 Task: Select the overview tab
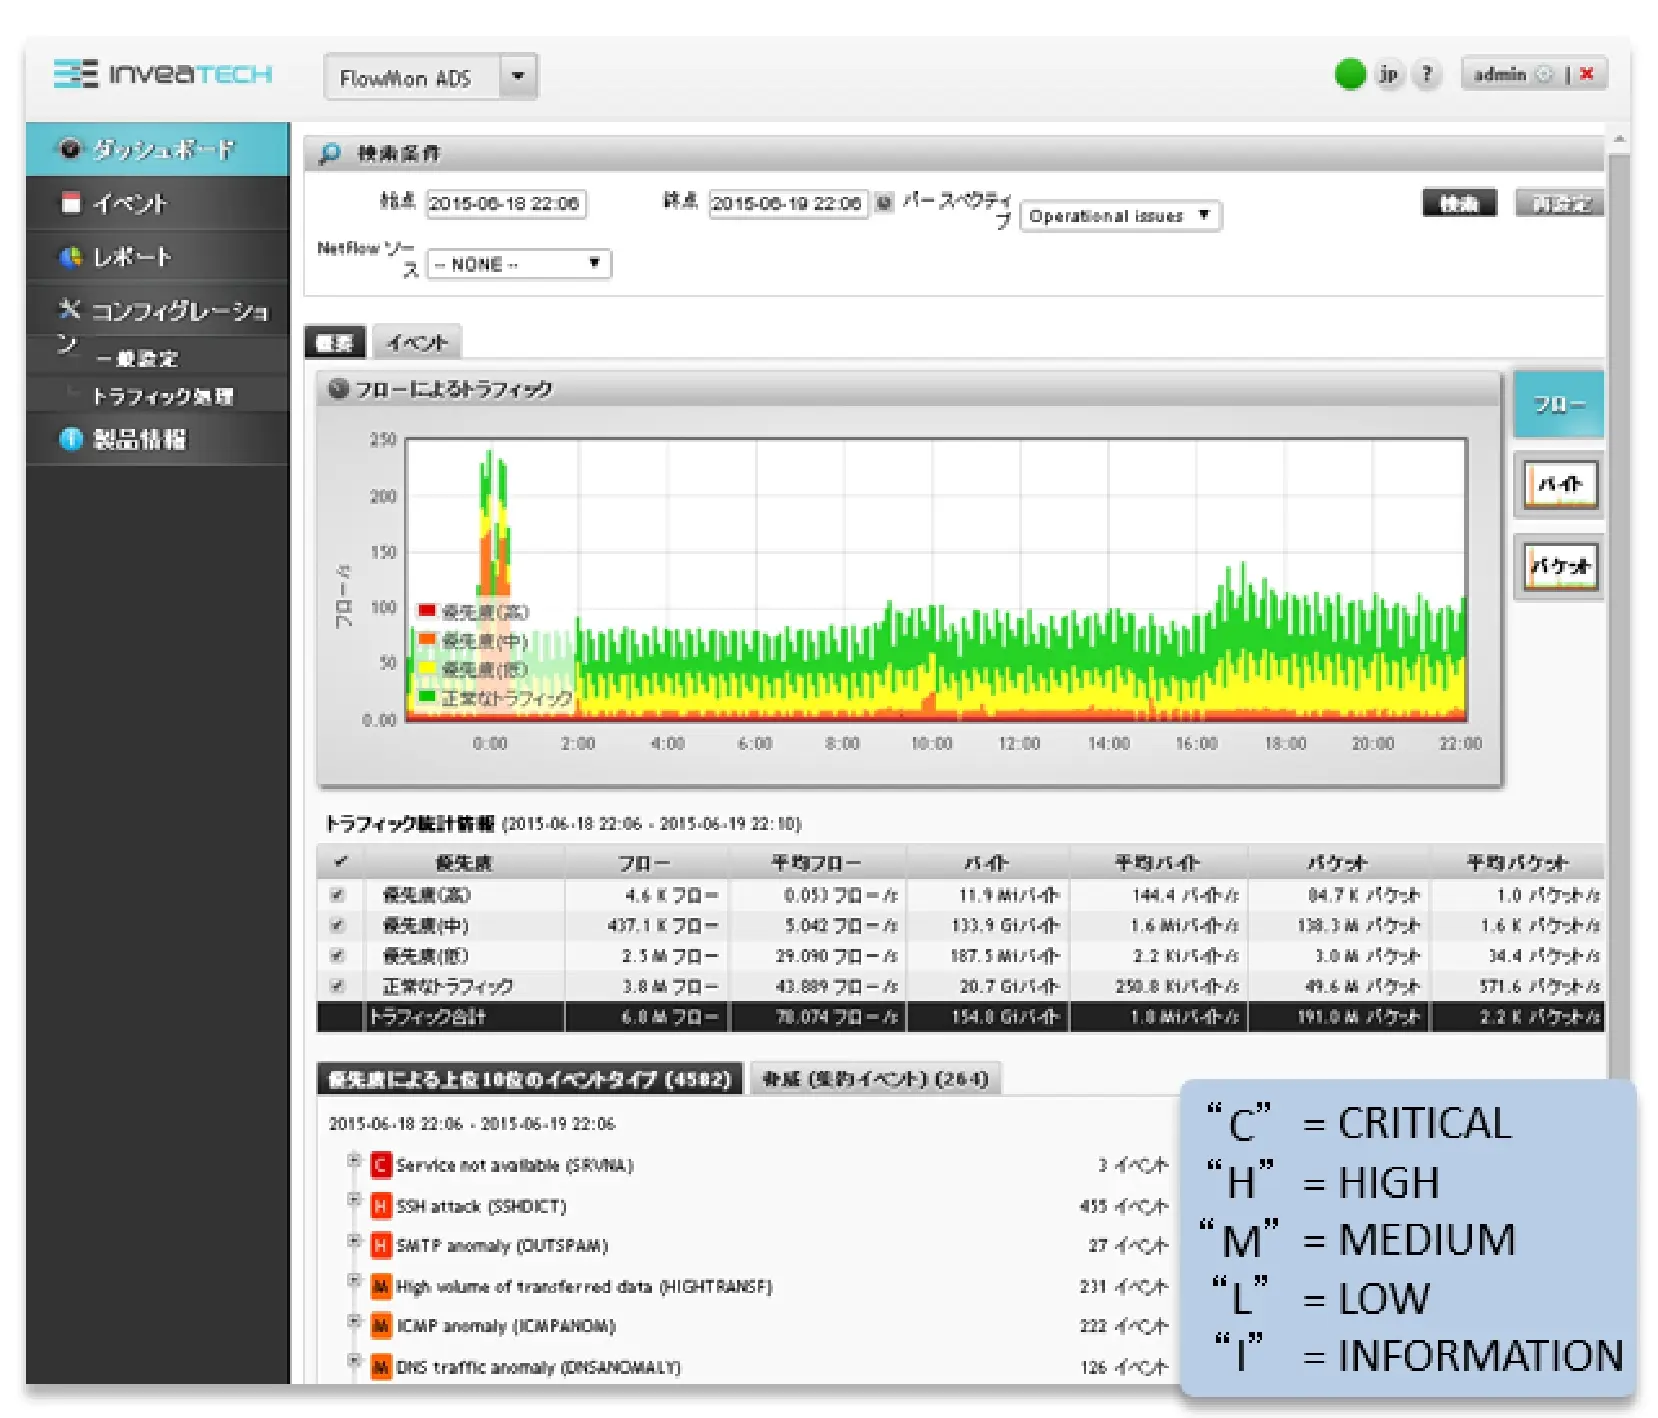coord(335,343)
